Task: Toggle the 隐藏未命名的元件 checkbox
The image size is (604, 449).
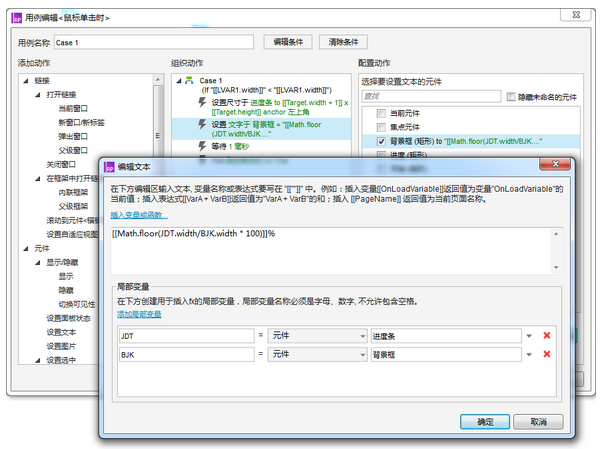Action: 512,97
